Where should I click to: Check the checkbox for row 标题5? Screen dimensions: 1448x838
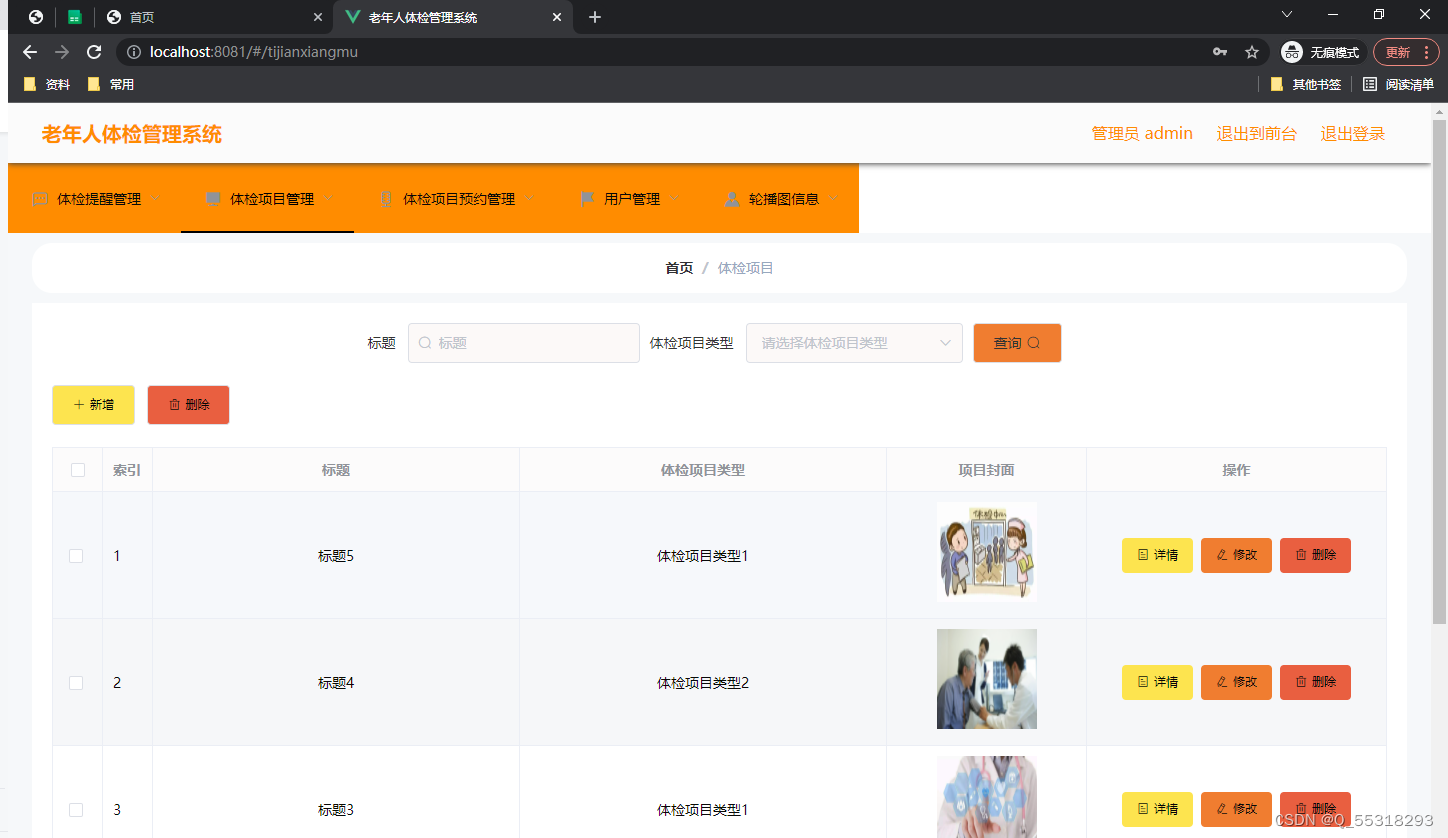[76, 556]
